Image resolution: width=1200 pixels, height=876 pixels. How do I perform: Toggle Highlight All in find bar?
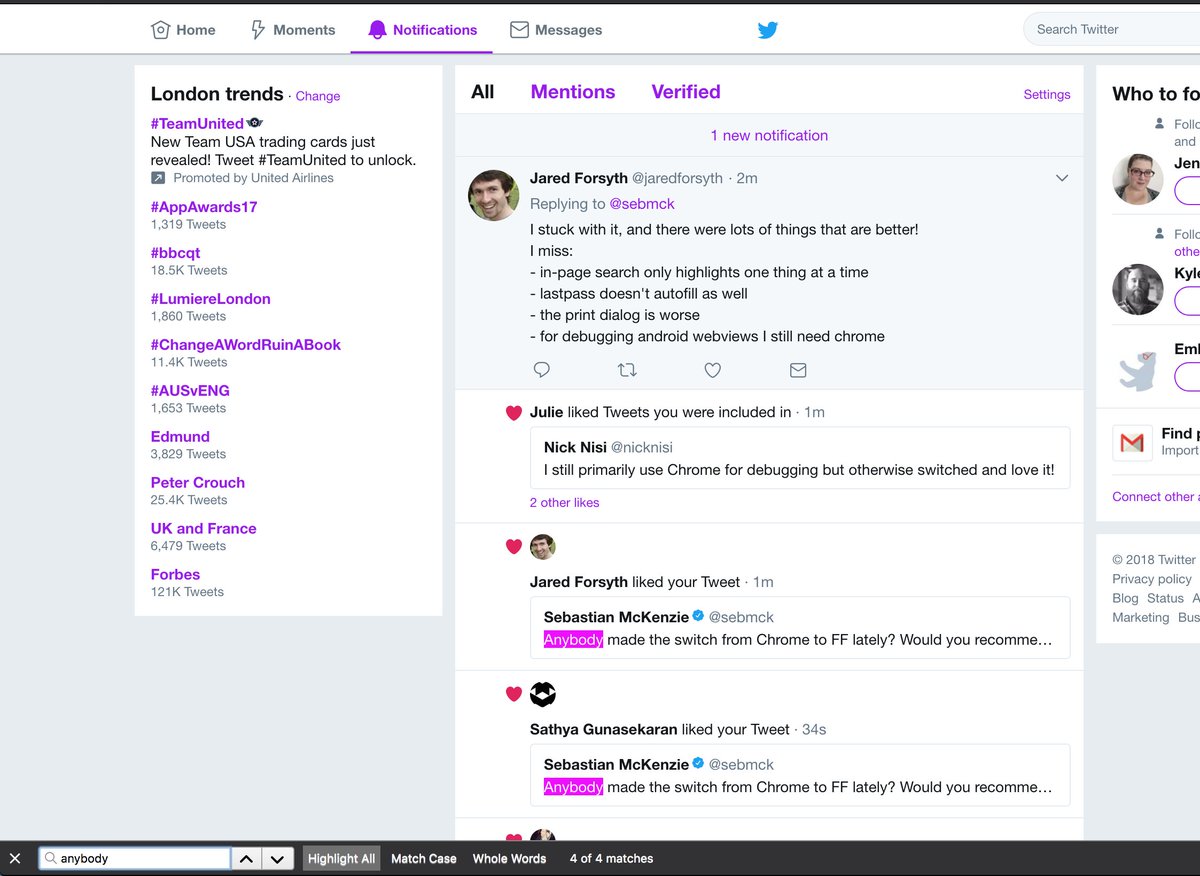coord(341,858)
